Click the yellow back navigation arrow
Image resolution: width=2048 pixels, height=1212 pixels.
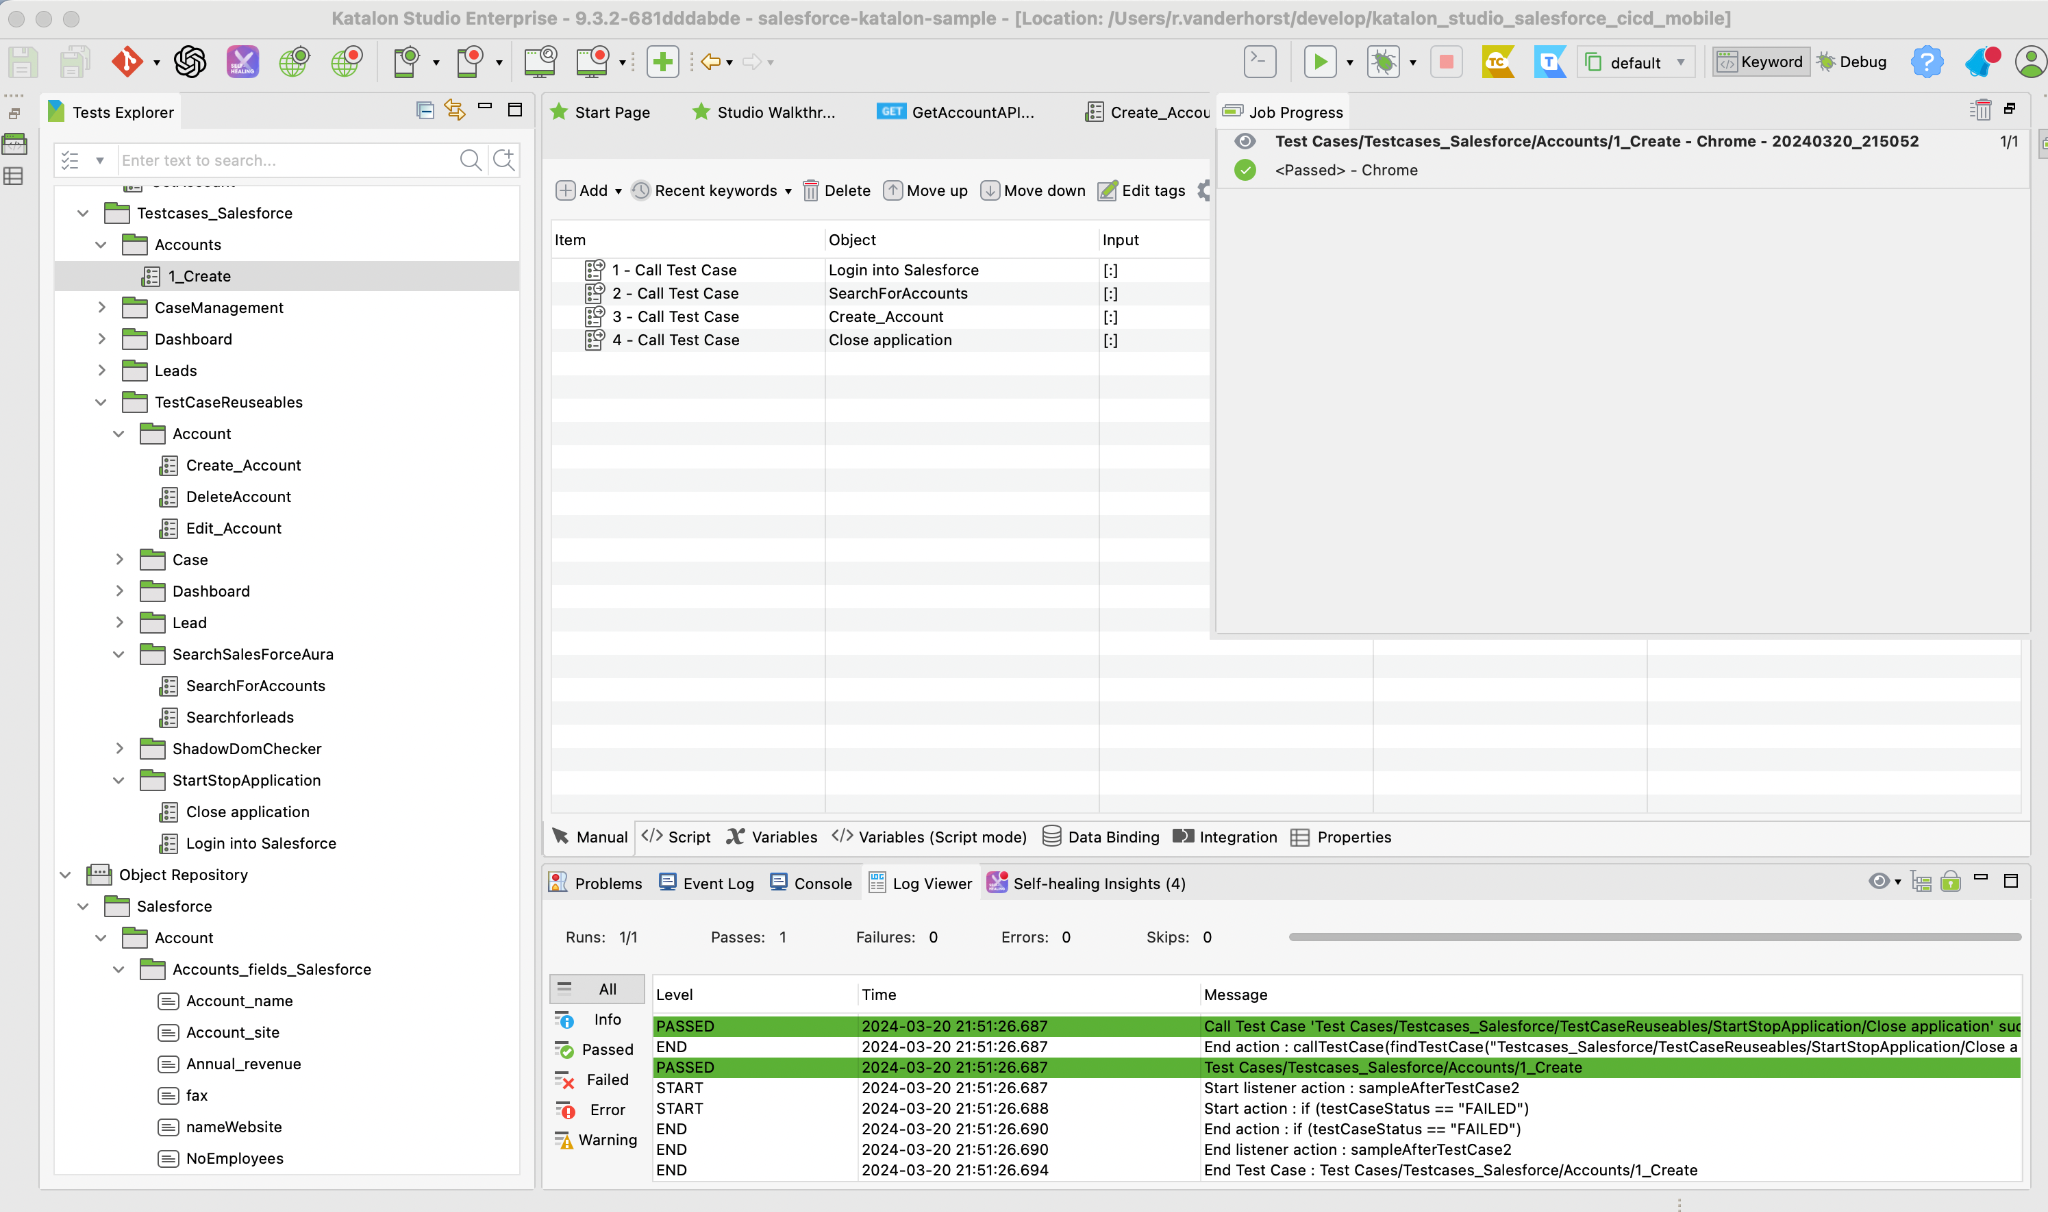tap(711, 62)
